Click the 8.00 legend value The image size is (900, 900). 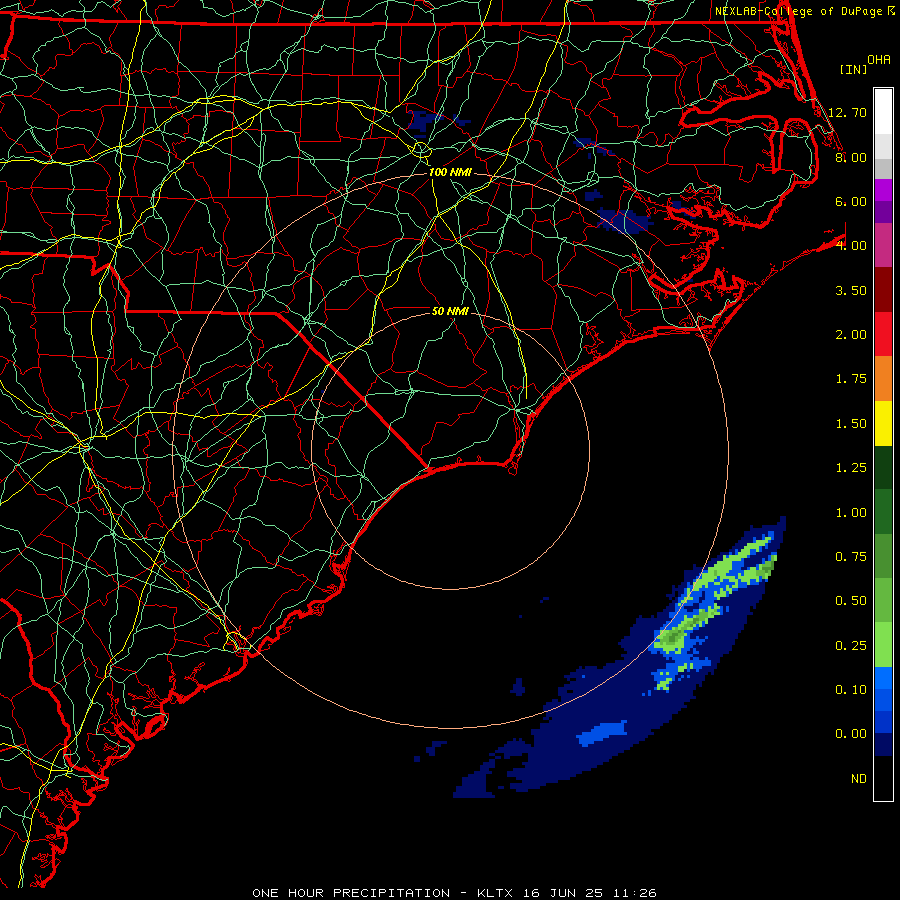(851, 157)
